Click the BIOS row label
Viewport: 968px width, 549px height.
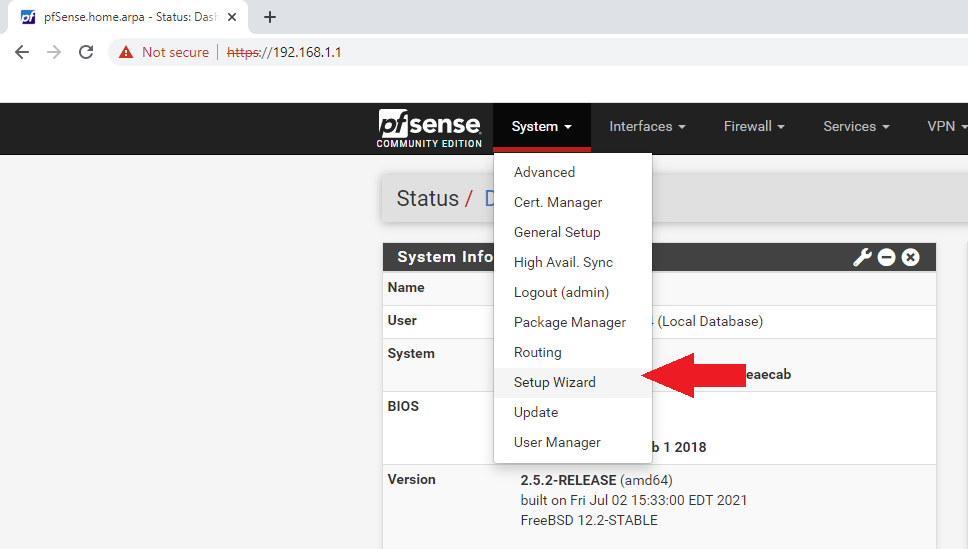click(x=403, y=406)
